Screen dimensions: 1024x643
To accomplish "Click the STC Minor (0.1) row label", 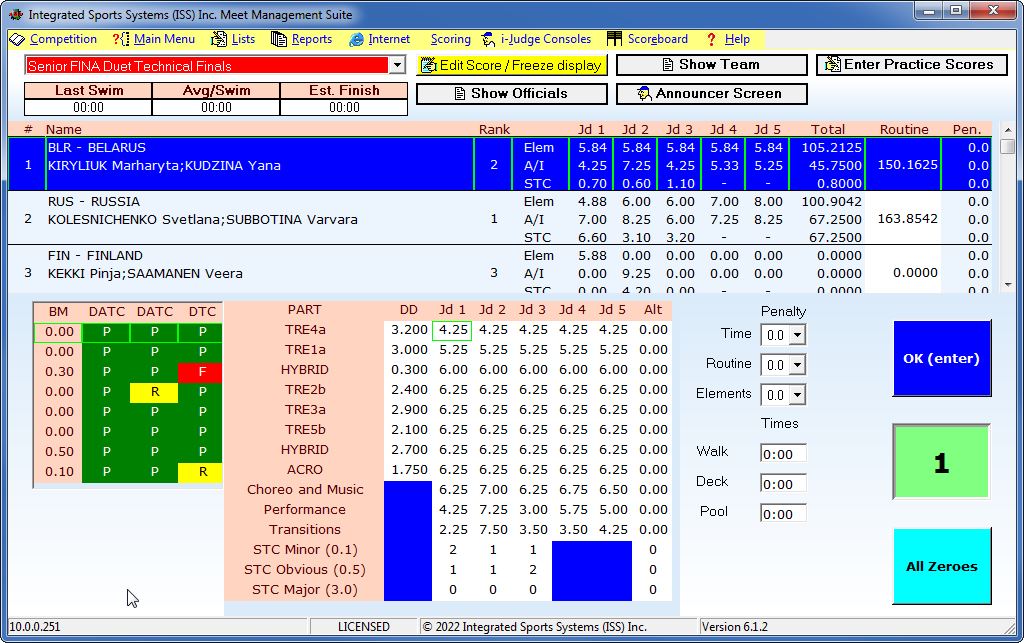I will tap(305, 550).
